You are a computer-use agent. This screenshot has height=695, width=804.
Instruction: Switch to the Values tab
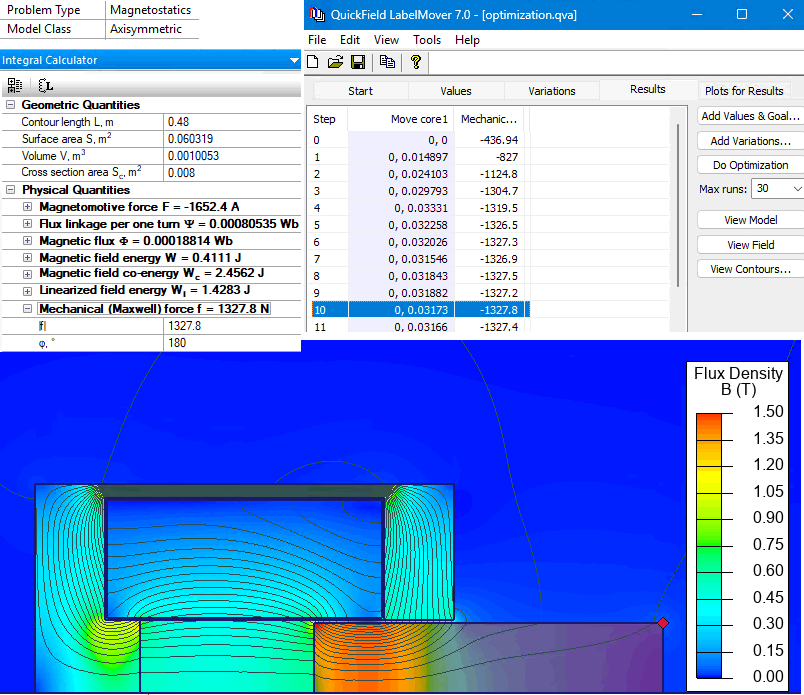456,91
